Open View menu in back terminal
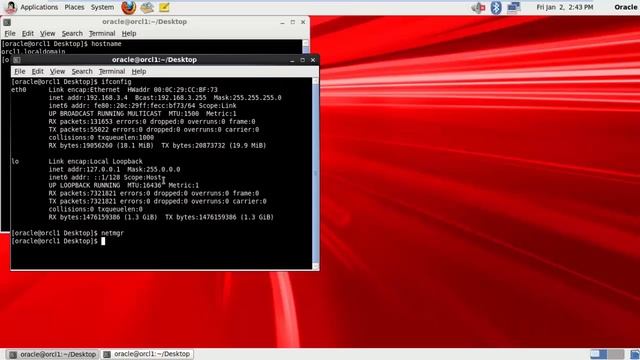Viewport: 640px width, 360px height. coord(47,33)
